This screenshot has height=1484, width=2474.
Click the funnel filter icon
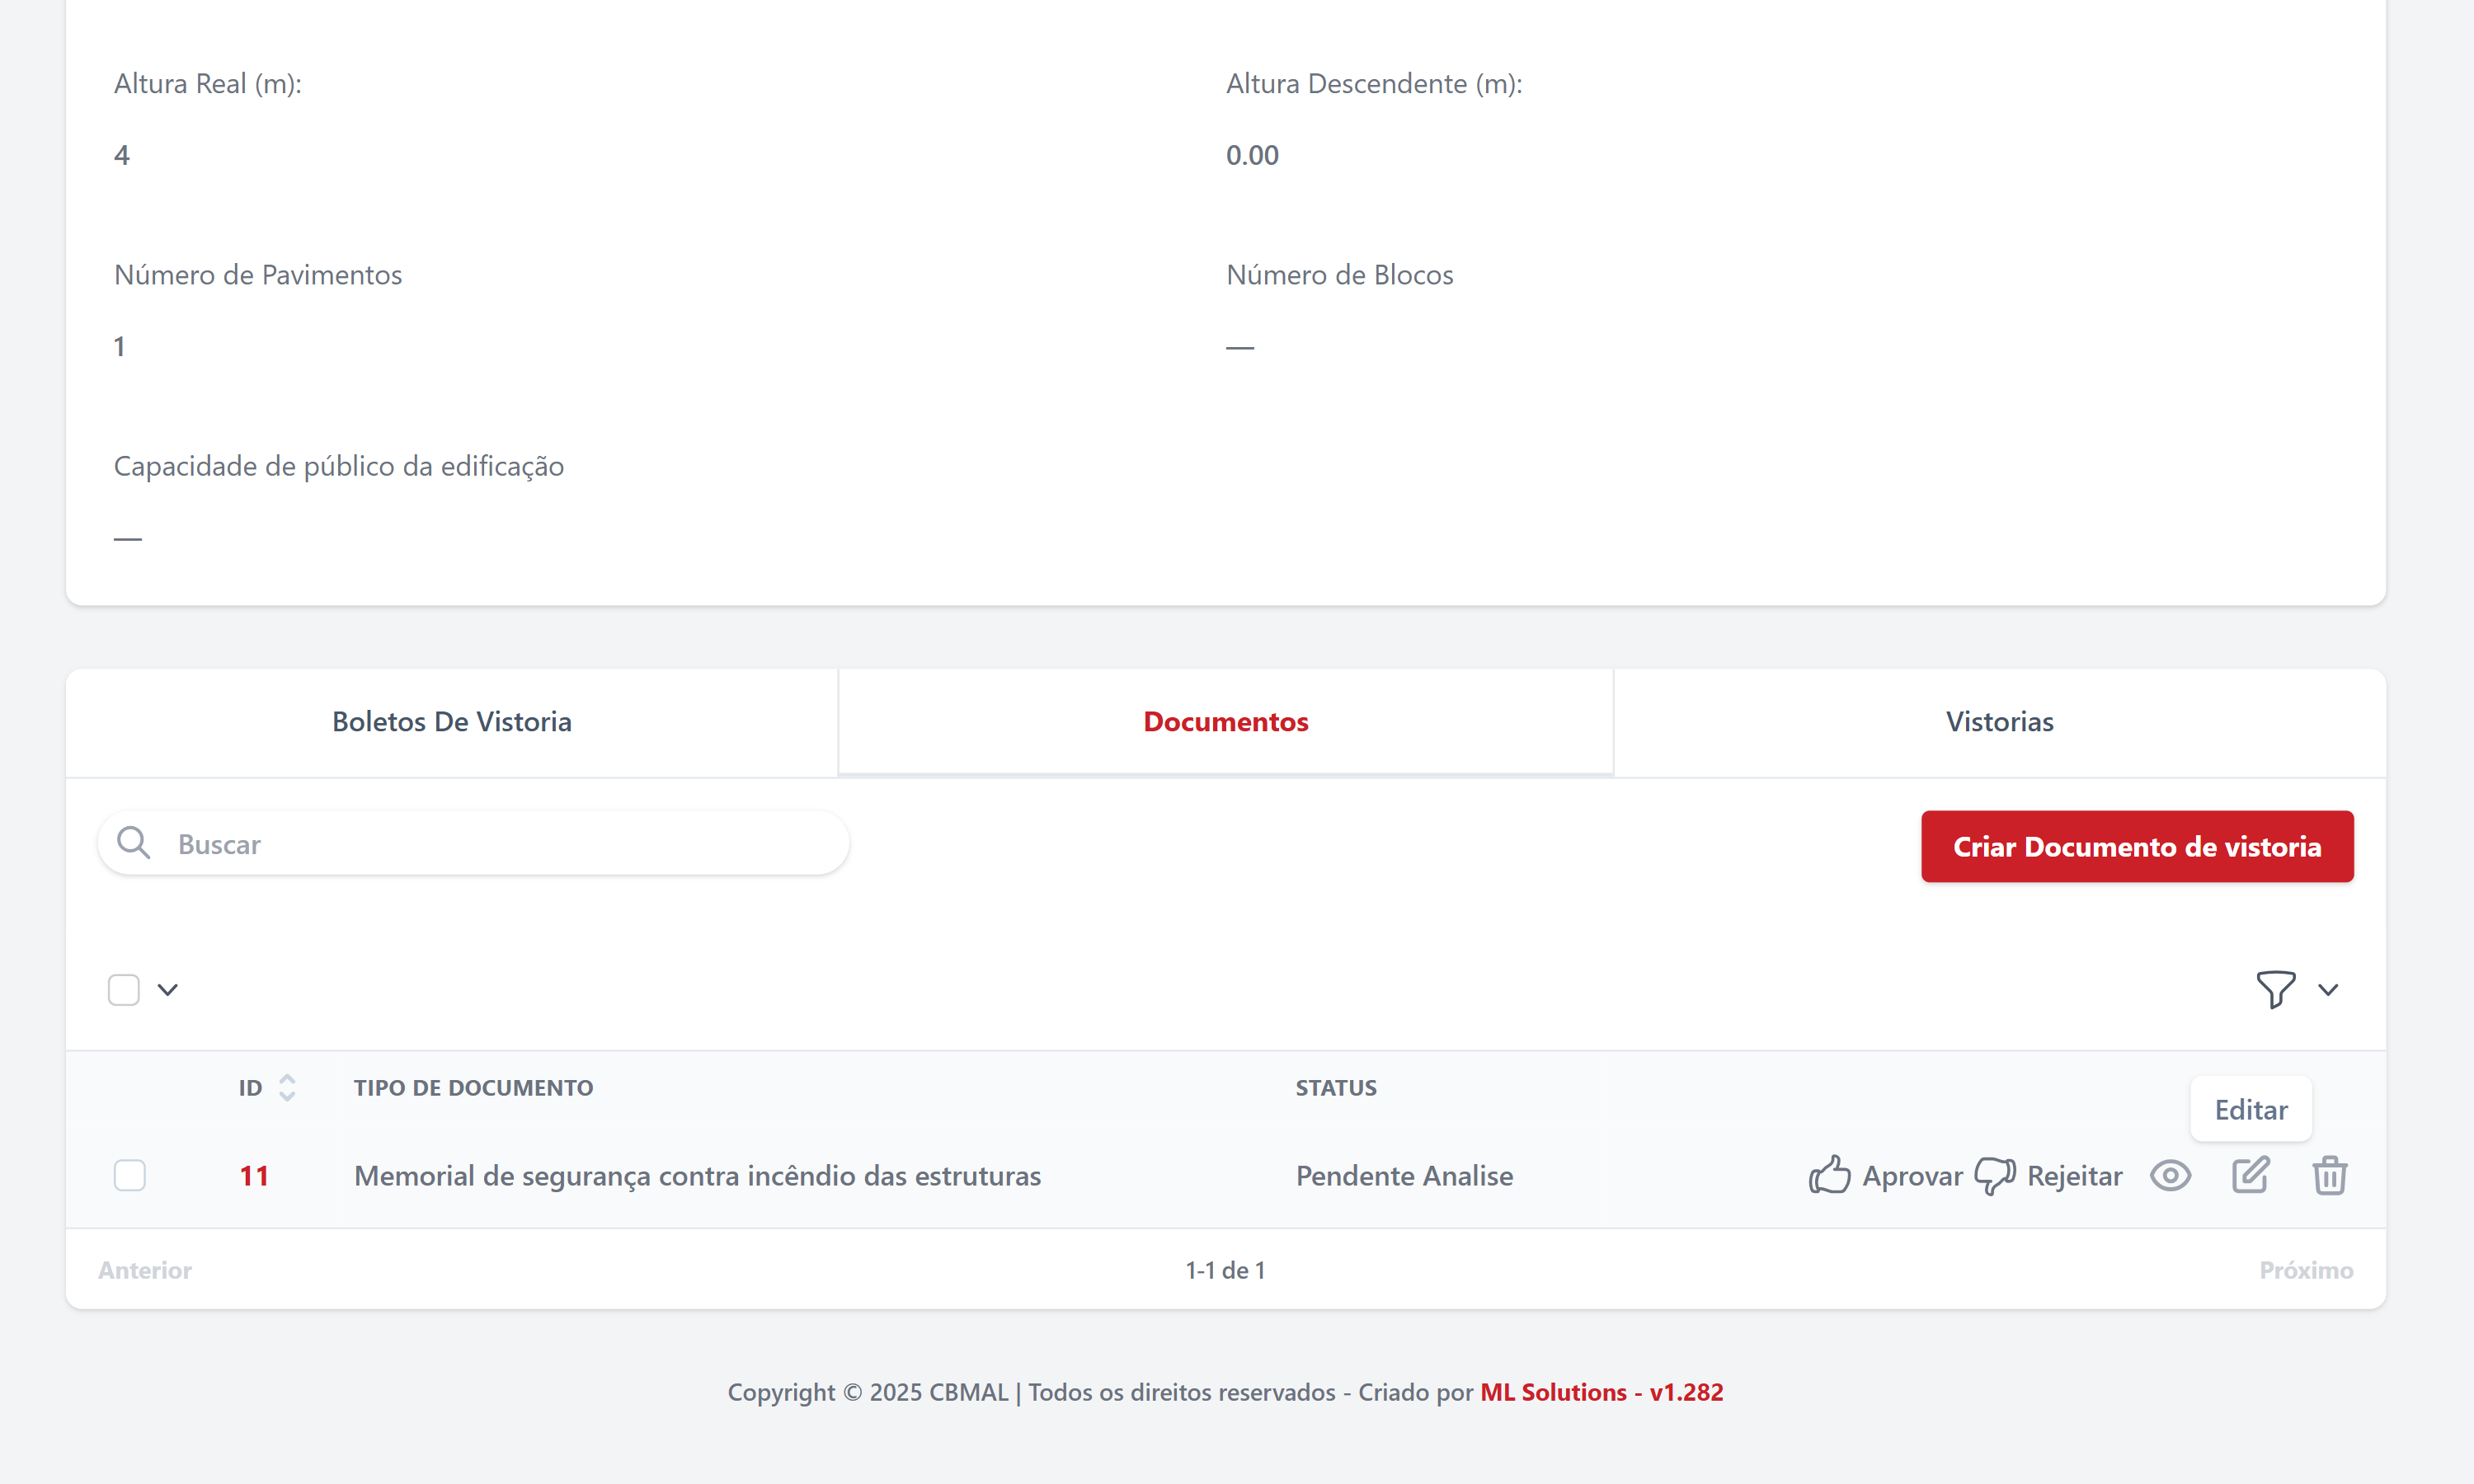pyautogui.click(x=2275, y=989)
